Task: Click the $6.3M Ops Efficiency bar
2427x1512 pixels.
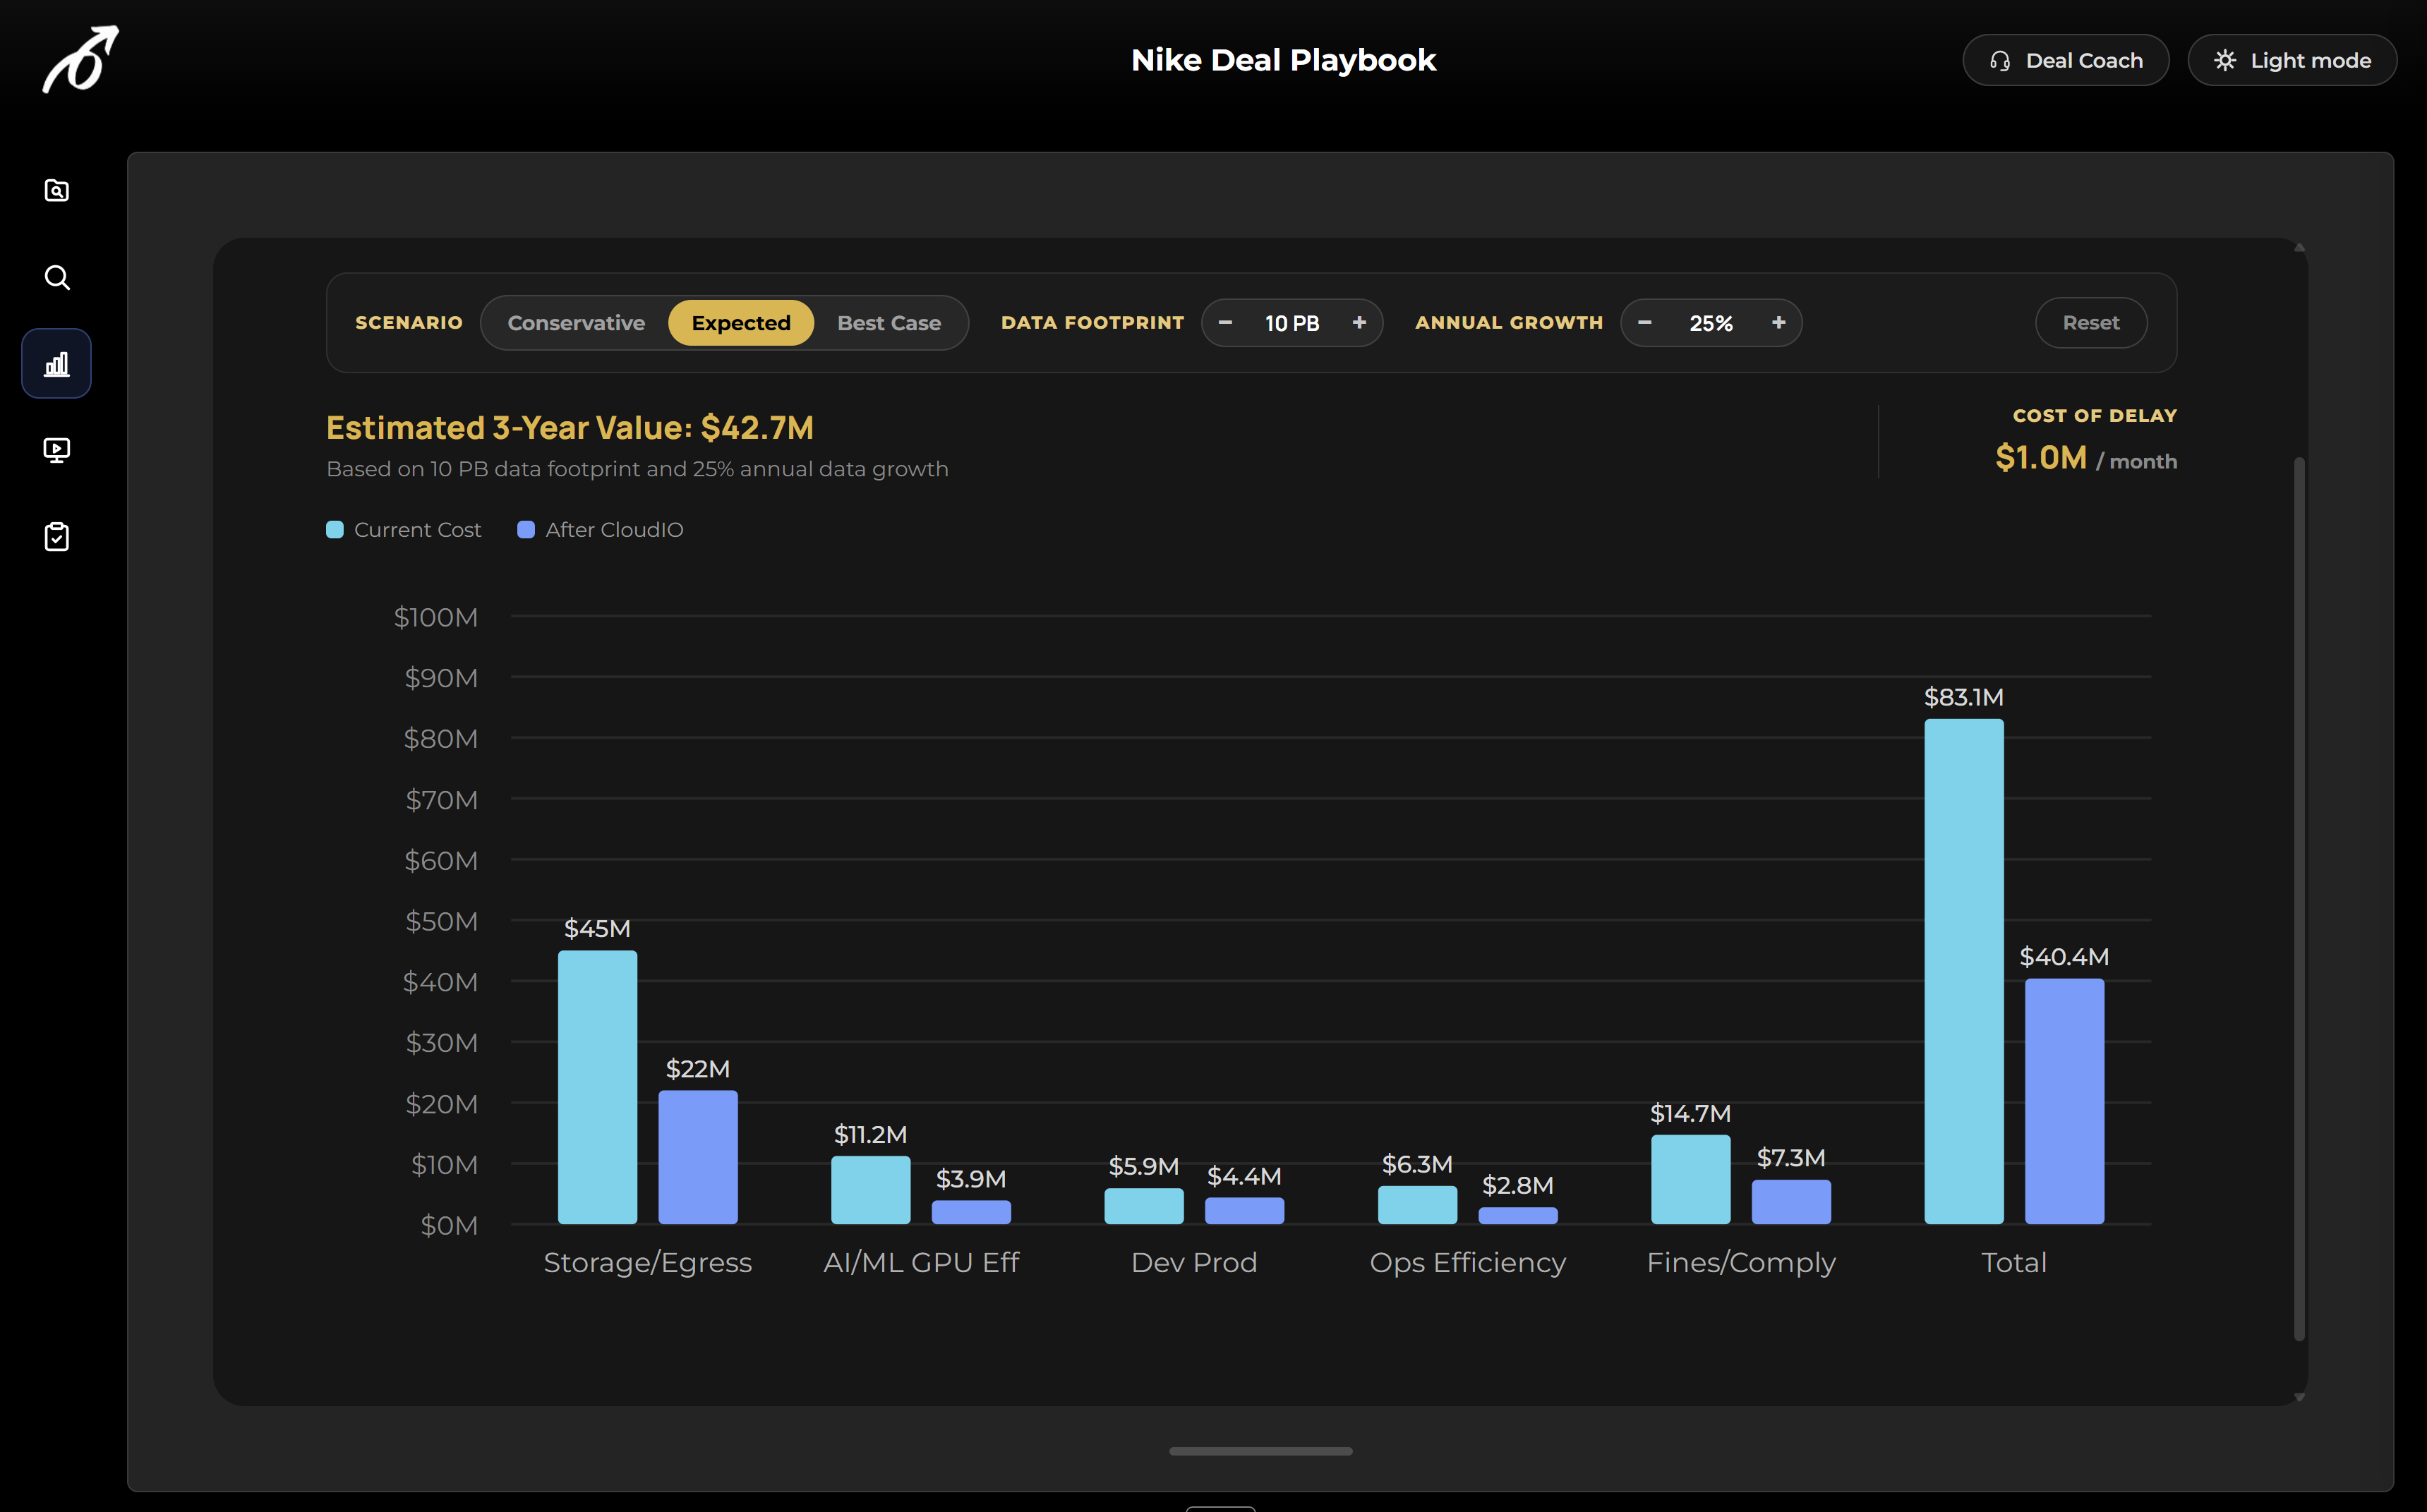Action: click(1417, 1205)
